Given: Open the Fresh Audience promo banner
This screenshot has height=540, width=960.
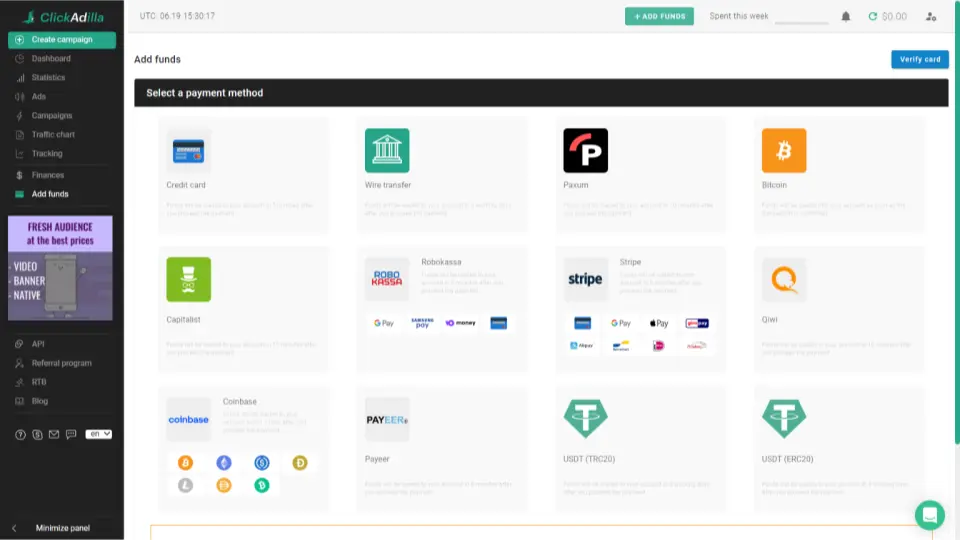Looking at the screenshot, I should click(60, 268).
